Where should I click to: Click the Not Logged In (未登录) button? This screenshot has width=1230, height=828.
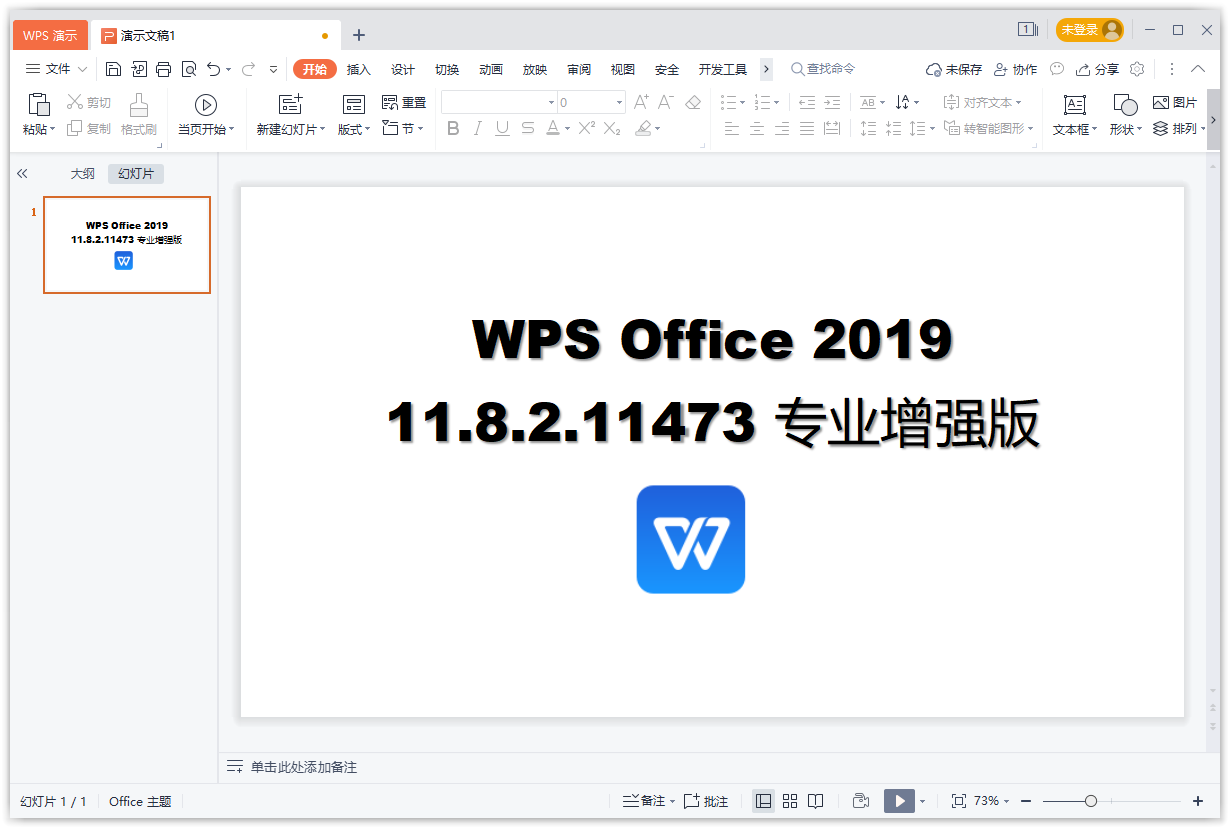click(x=1090, y=30)
